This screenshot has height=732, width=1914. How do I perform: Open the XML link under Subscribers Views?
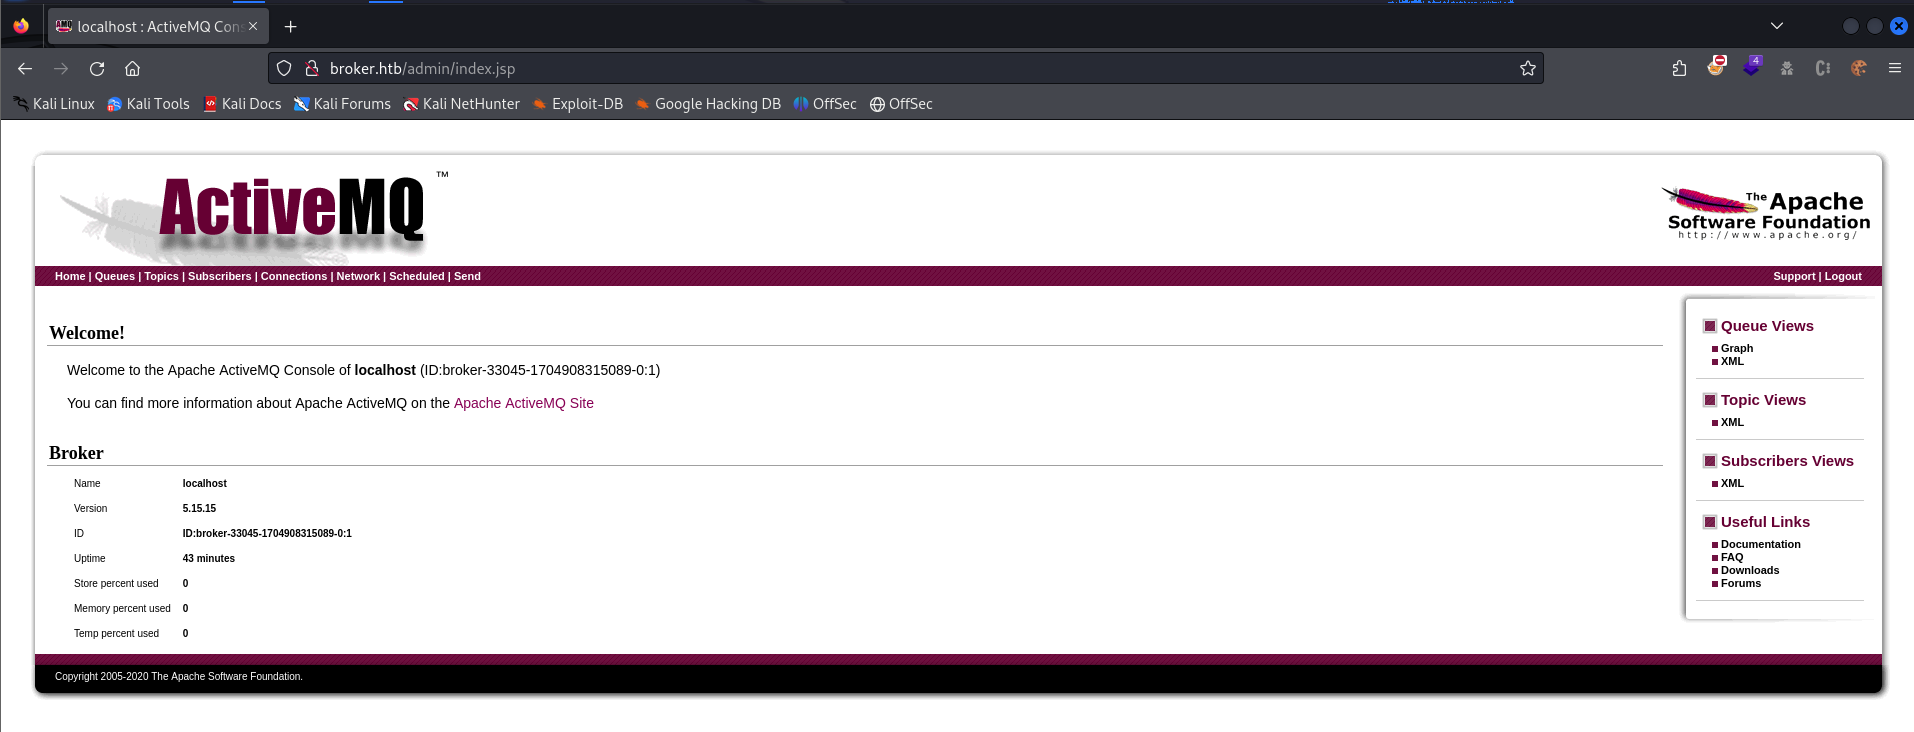(x=1732, y=483)
